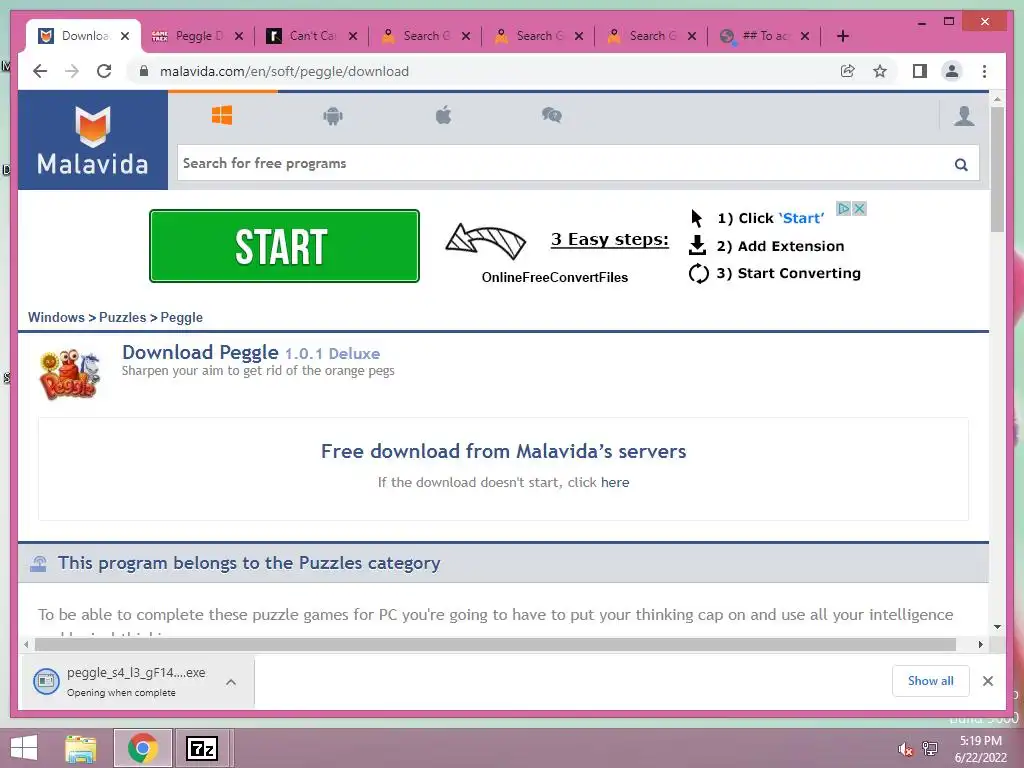
Task: Click the vertical scrollbar thumb
Action: 997,170
